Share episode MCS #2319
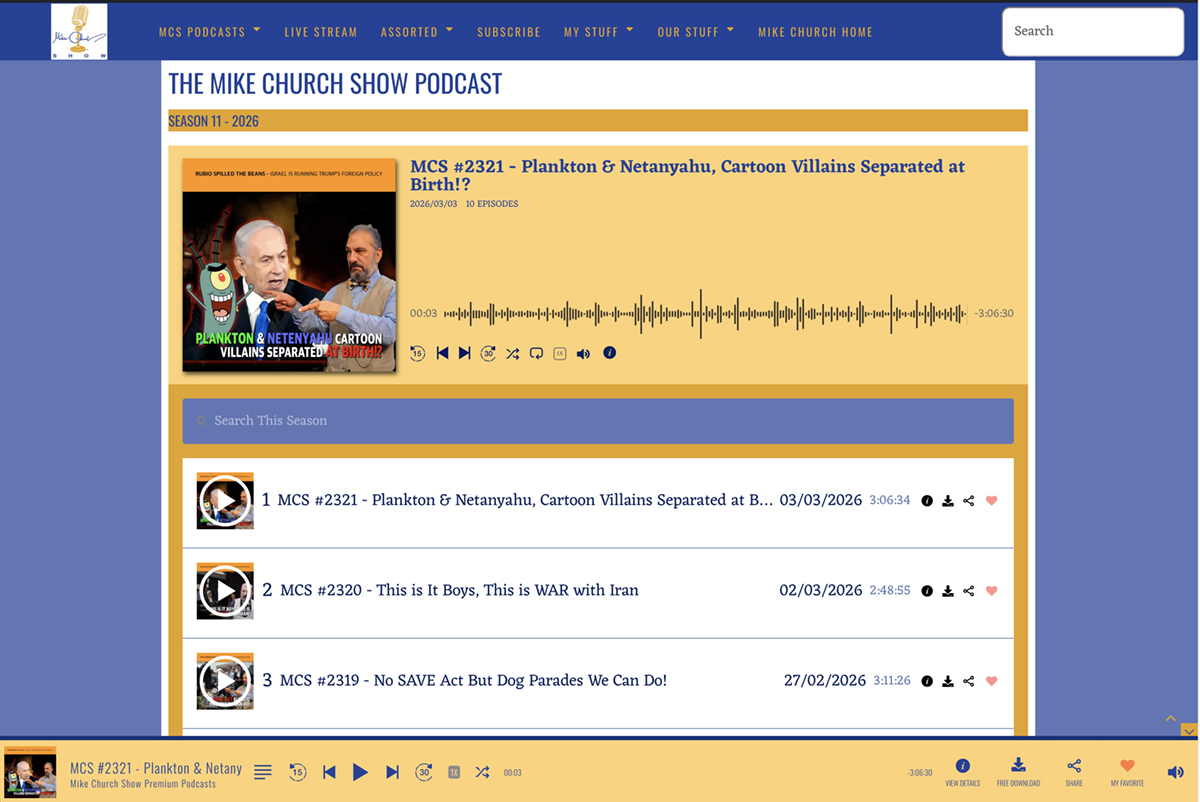 pyautogui.click(x=968, y=681)
